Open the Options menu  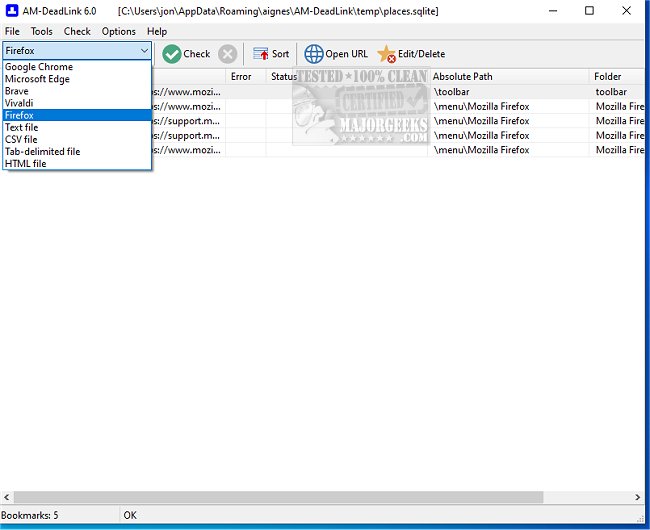coord(119,31)
